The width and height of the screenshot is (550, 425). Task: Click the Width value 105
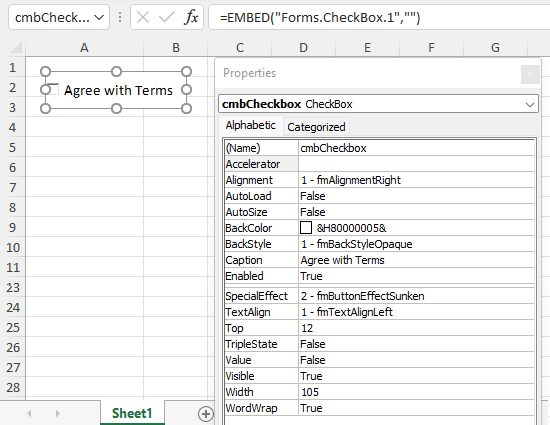tap(416, 392)
